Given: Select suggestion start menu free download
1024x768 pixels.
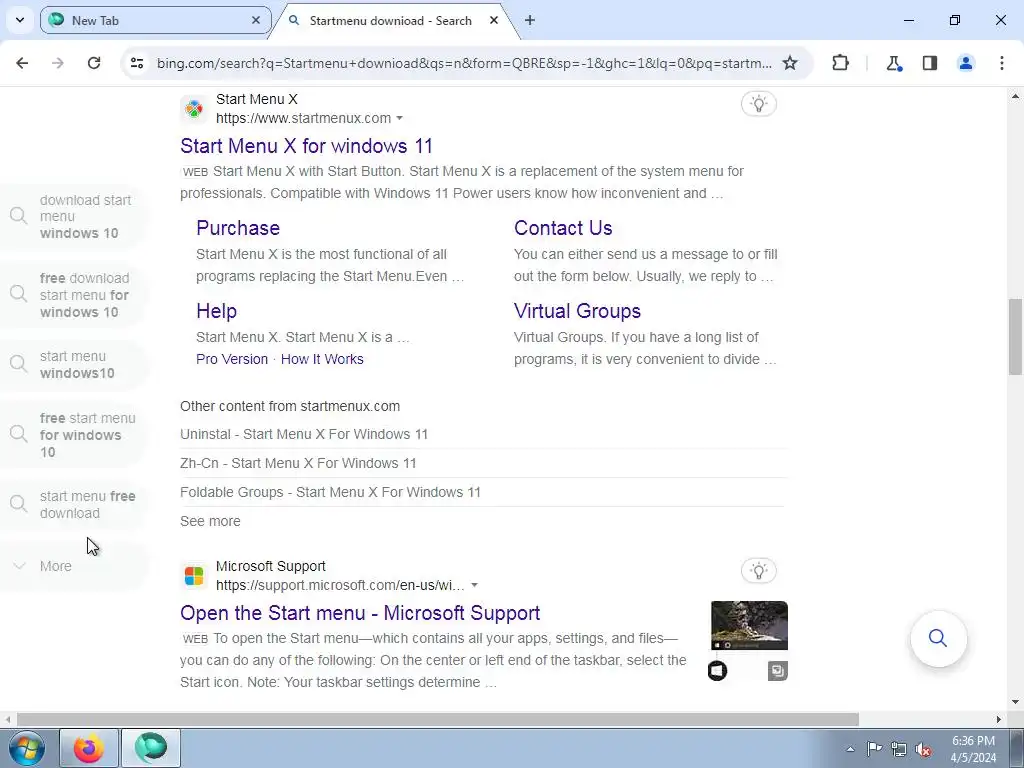Looking at the screenshot, I should point(74,504).
